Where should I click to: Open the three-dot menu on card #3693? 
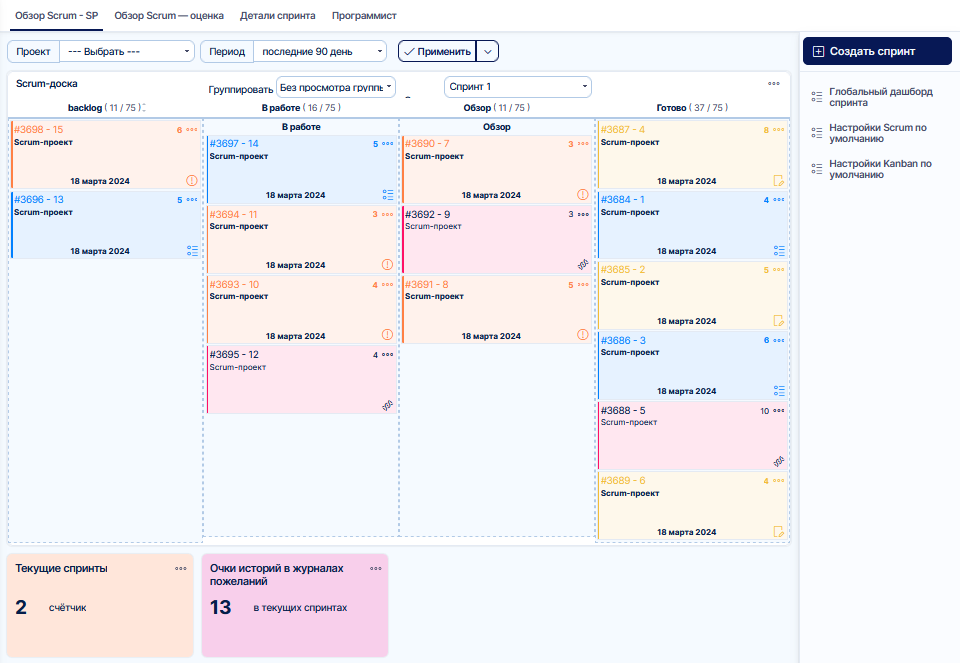click(388, 285)
